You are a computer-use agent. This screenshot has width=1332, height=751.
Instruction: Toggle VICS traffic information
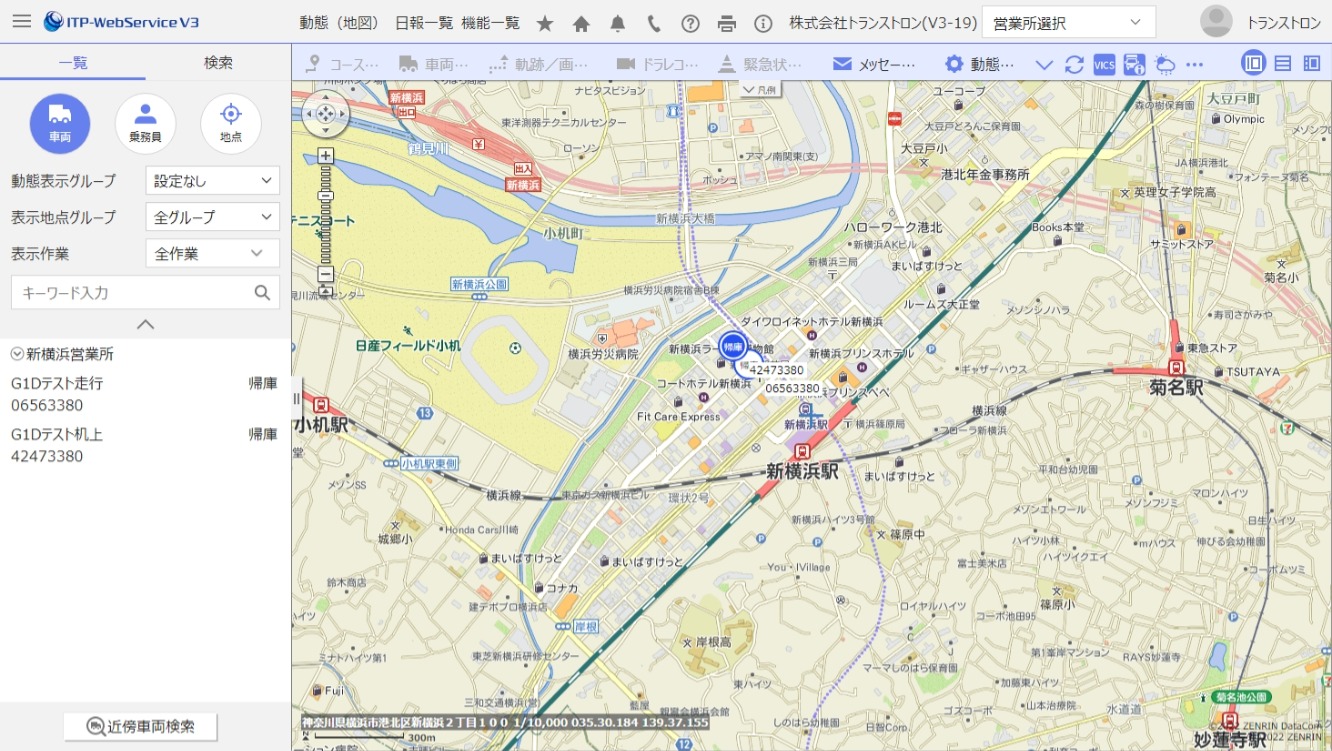[x=1104, y=64]
